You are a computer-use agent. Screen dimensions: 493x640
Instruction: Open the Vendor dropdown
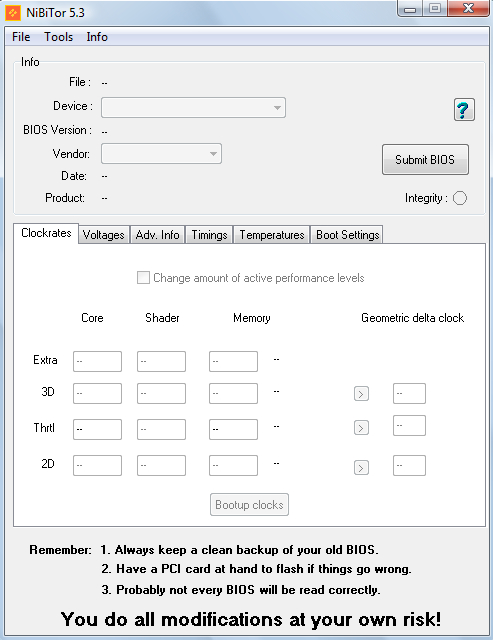point(161,153)
